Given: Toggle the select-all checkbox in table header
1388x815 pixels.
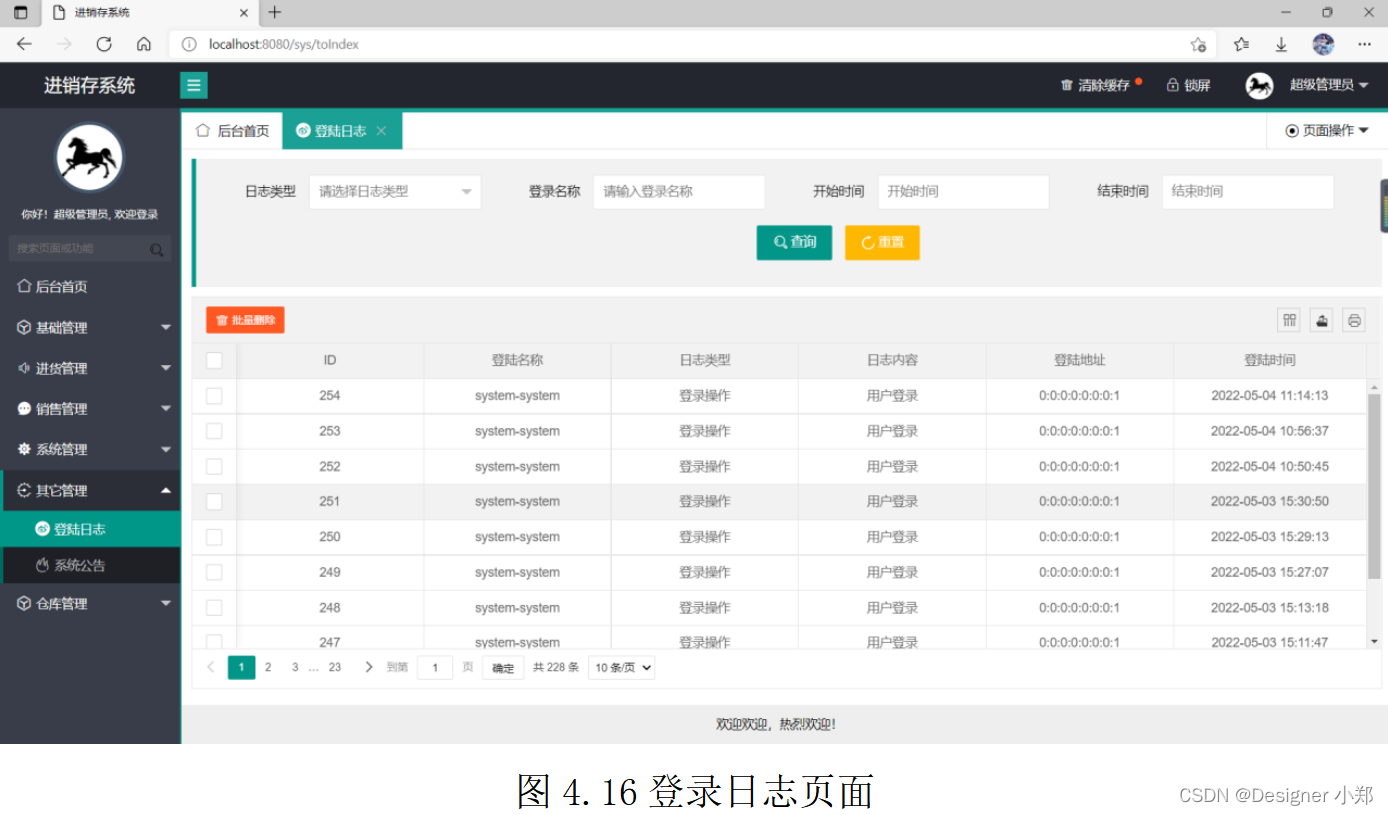Looking at the screenshot, I should click(214, 361).
